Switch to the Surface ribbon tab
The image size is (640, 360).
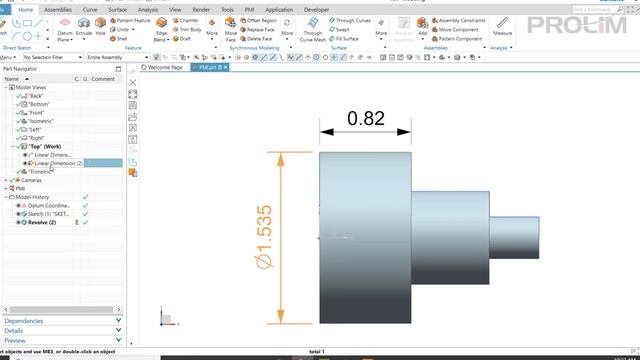(x=118, y=9)
